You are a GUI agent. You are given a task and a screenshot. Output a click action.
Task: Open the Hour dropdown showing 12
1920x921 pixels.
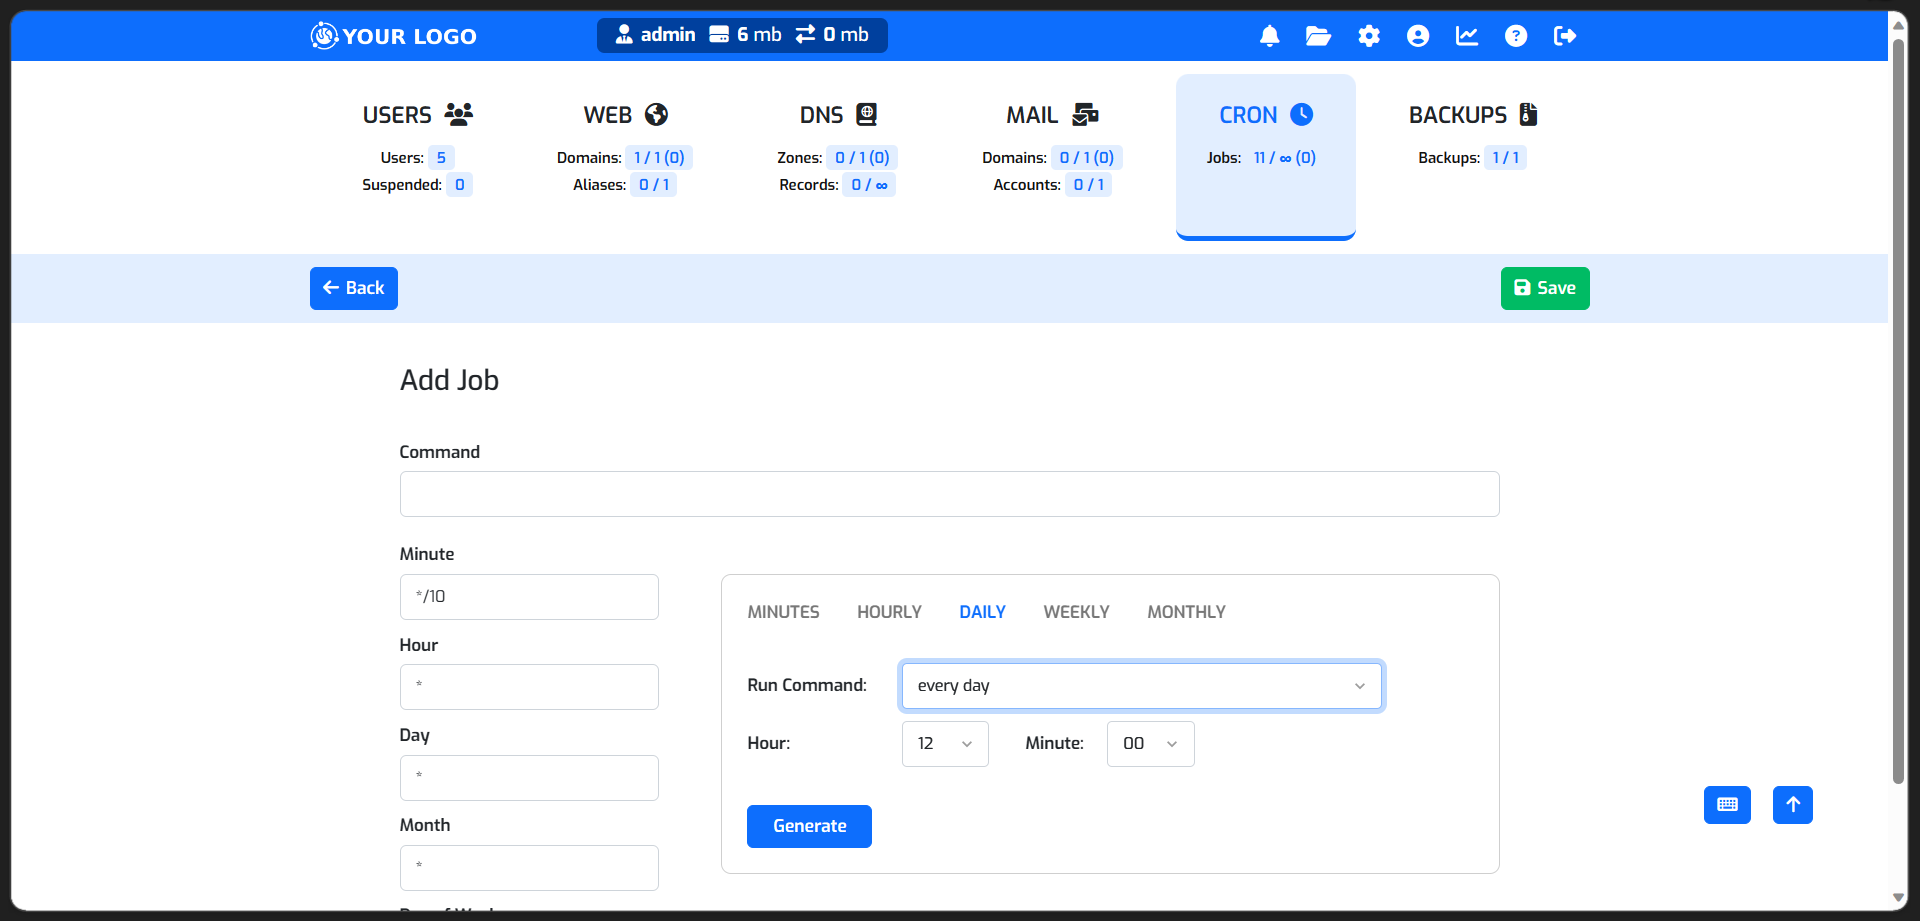tap(944, 743)
